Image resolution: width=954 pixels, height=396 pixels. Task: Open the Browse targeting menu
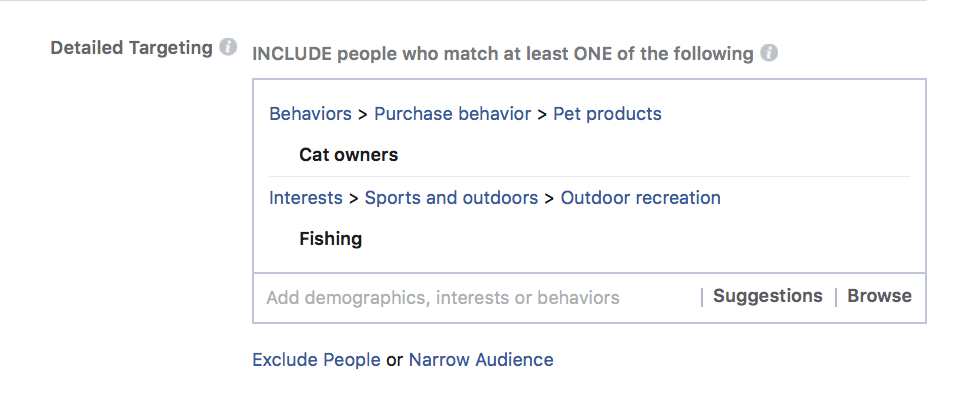click(879, 296)
